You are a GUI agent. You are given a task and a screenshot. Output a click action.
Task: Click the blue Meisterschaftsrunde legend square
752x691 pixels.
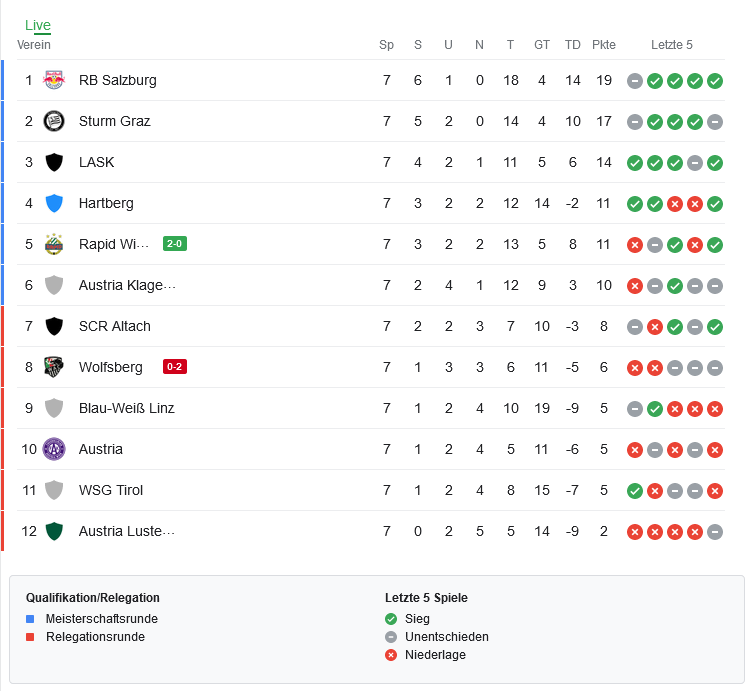click(30, 619)
